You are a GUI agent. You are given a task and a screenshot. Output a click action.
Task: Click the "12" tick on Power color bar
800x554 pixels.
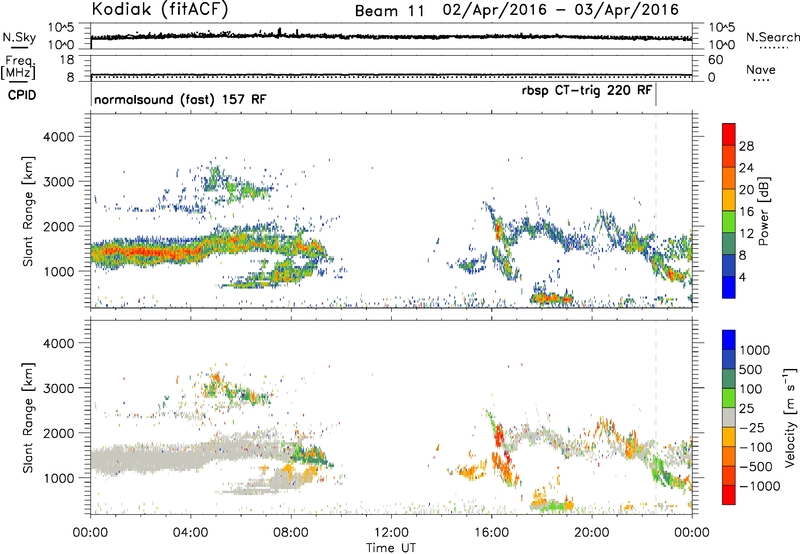click(746, 233)
